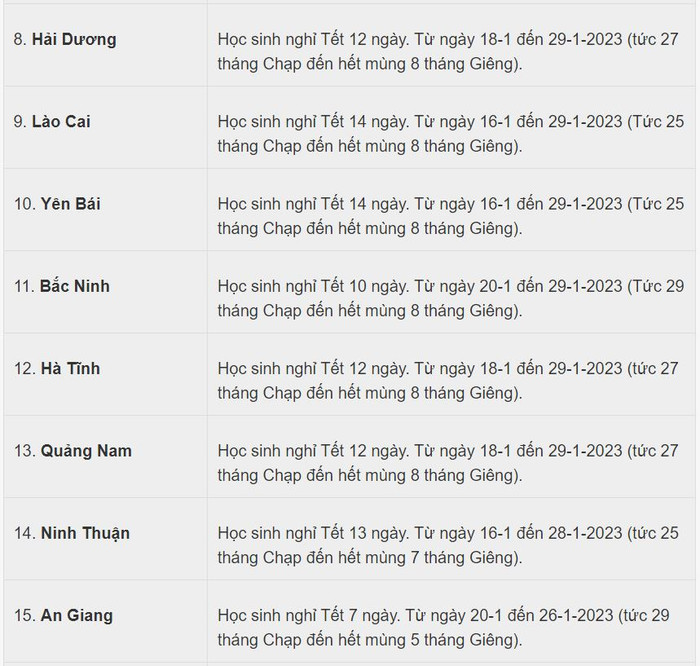Select the Hải Dương province name
This screenshot has height=666, width=700.
point(74,39)
